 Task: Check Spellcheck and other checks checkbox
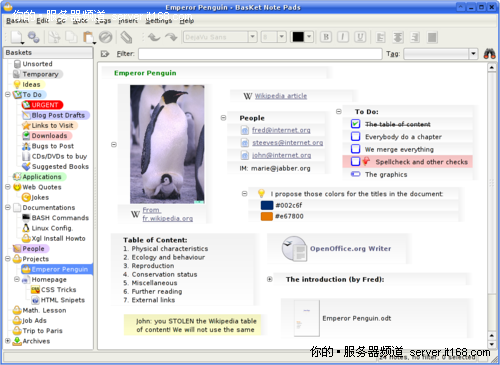(356, 161)
